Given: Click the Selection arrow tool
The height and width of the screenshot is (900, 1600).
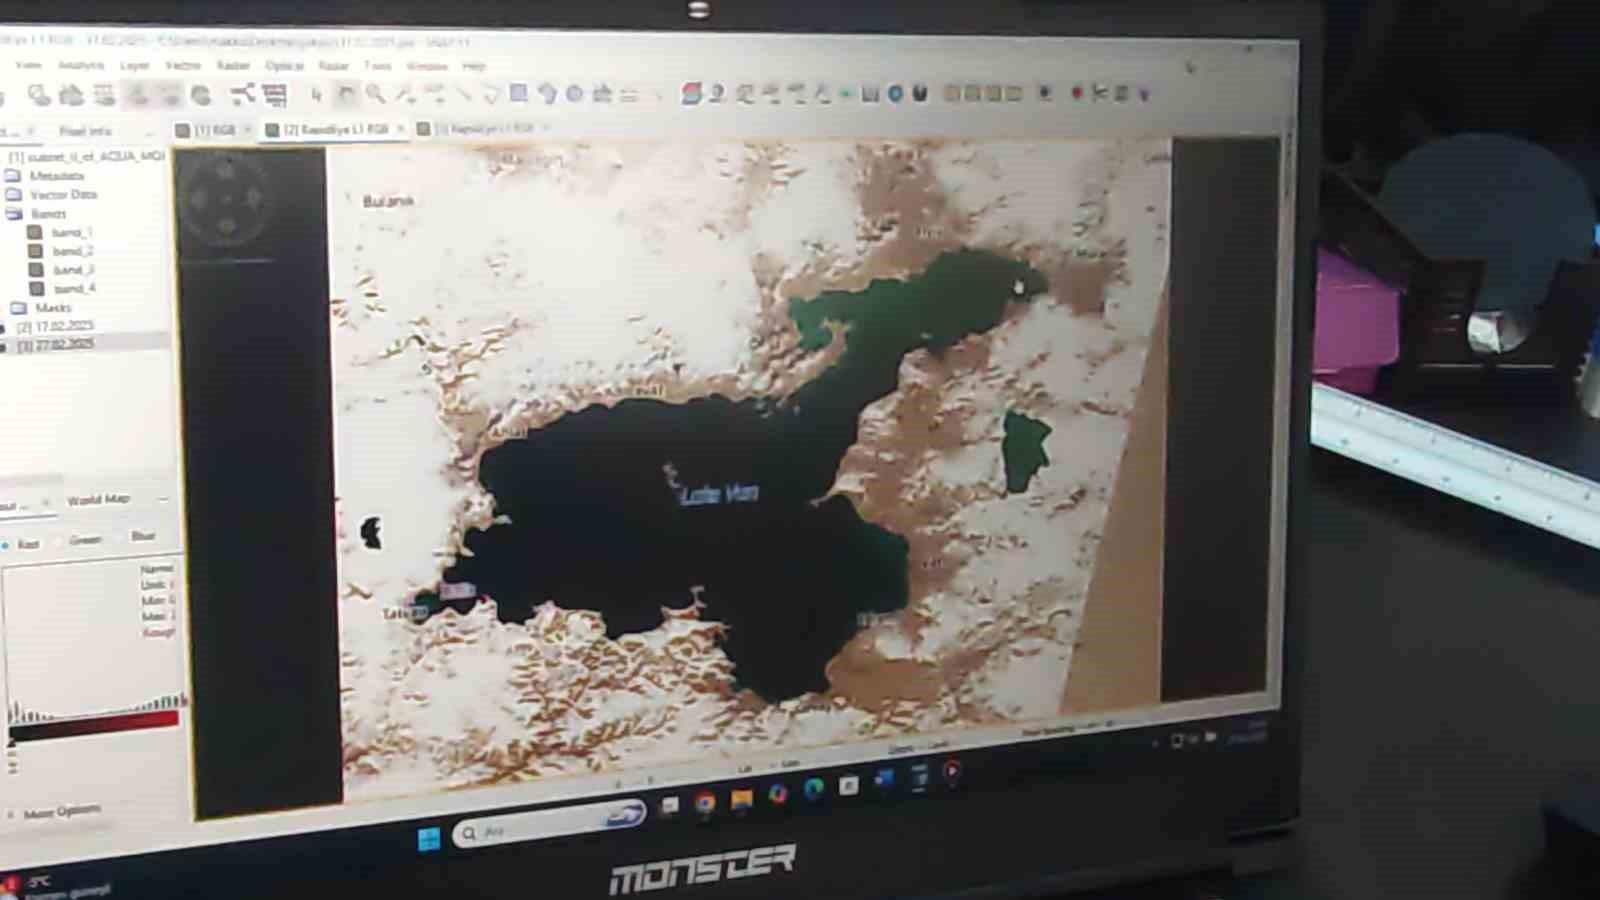Looking at the screenshot, I should click(x=317, y=95).
